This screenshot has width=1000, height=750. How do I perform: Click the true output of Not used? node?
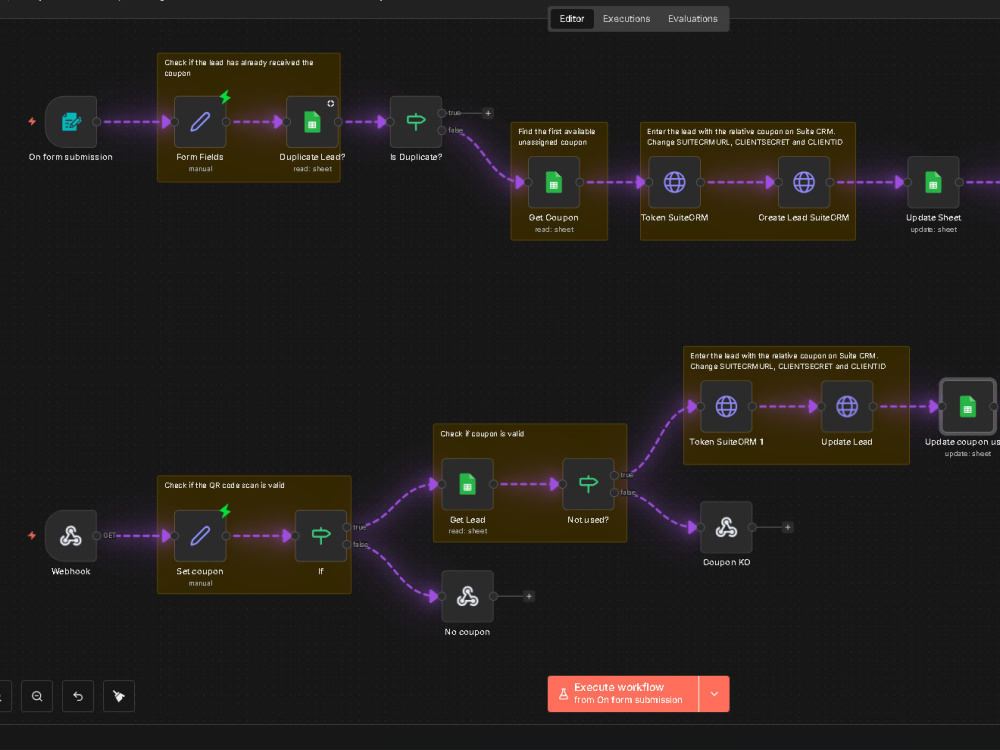click(x=614, y=475)
